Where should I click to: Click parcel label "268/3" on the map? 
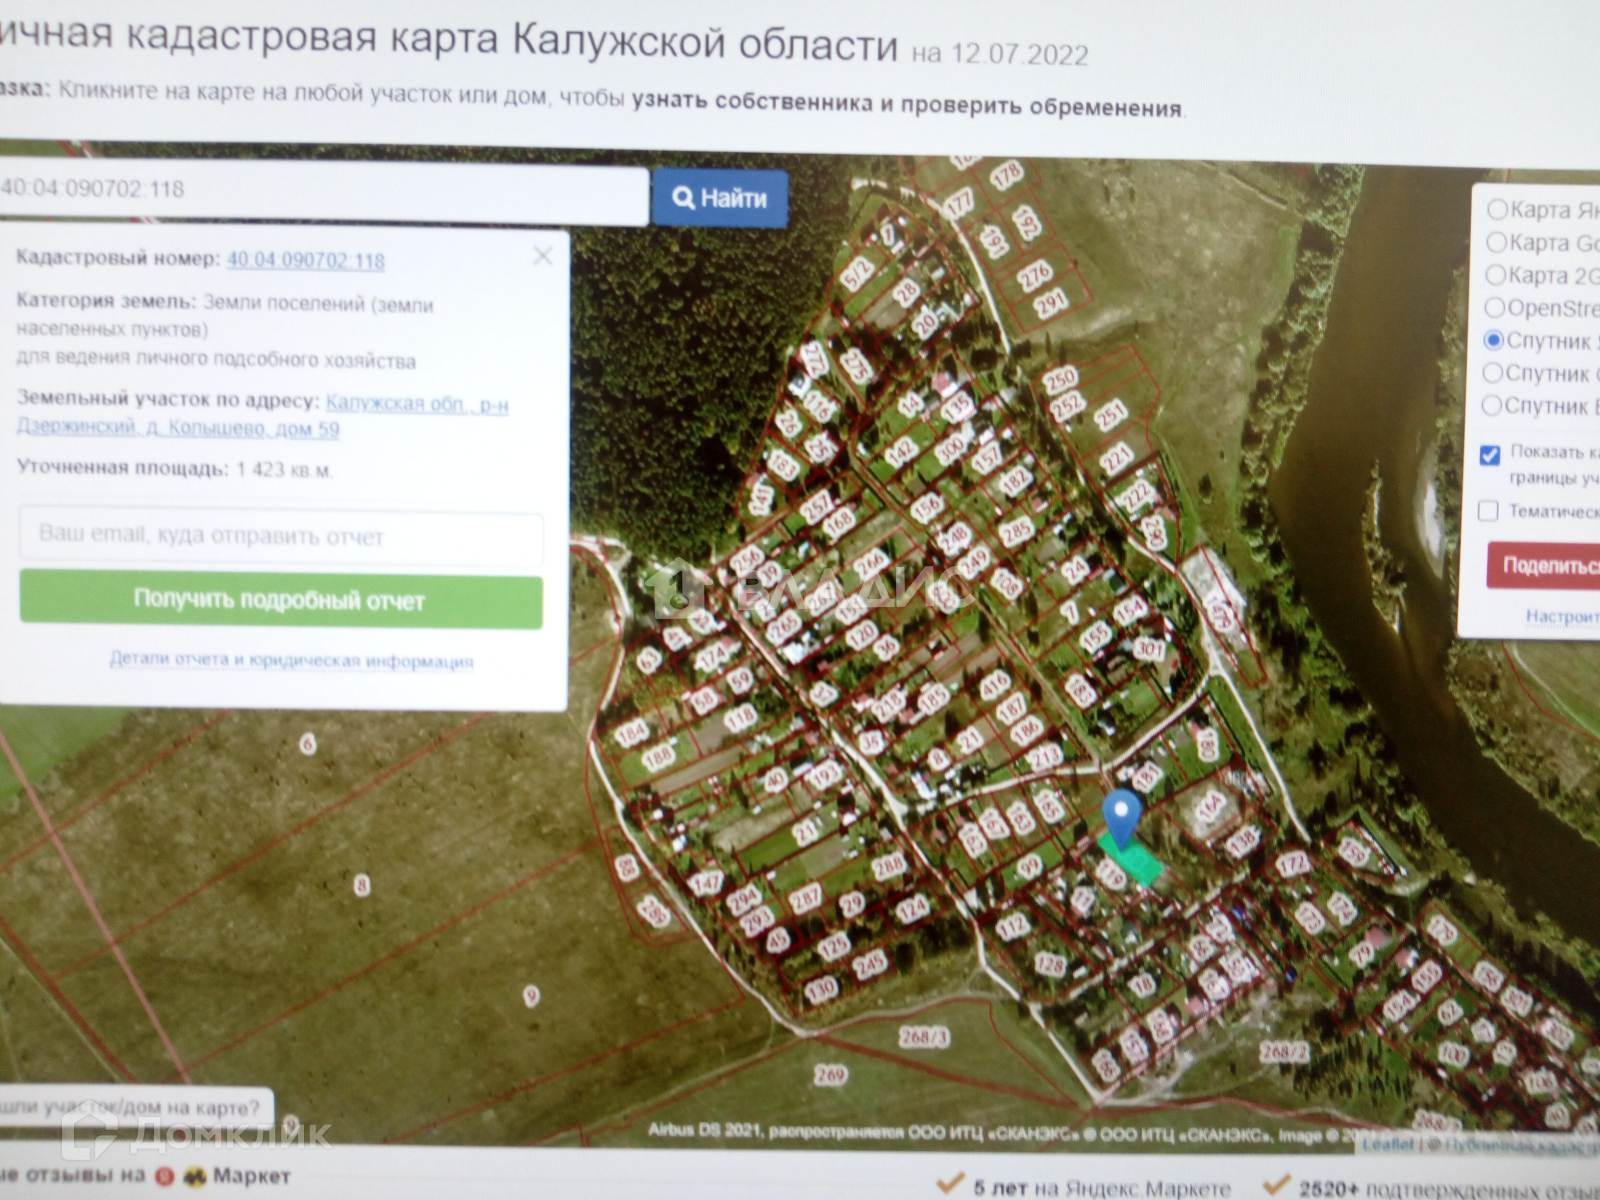pyautogui.click(x=924, y=1037)
